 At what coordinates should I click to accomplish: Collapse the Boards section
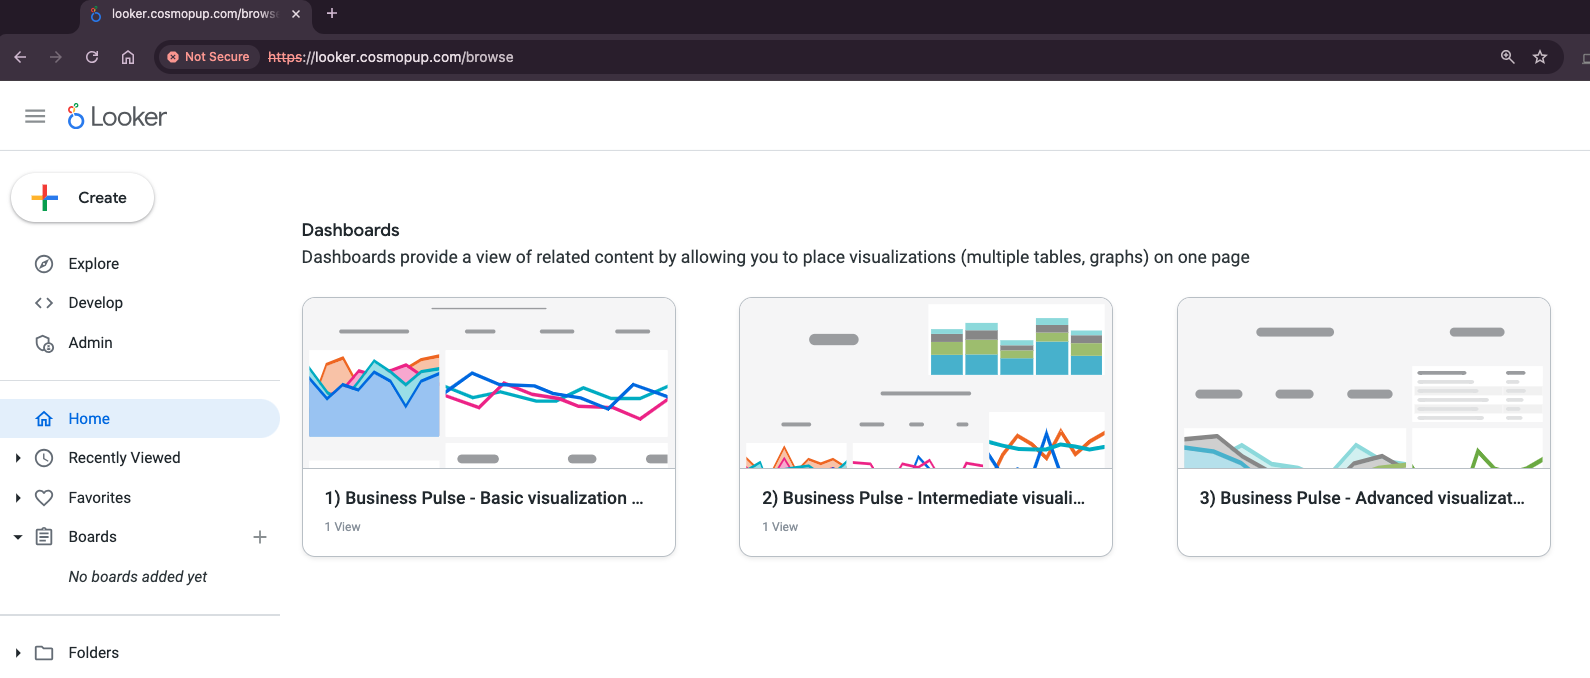point(18,537)
